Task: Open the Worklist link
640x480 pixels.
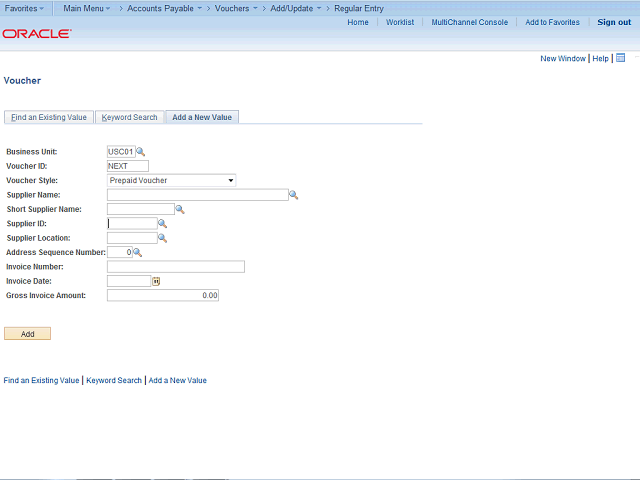Action: pos(400,22)
